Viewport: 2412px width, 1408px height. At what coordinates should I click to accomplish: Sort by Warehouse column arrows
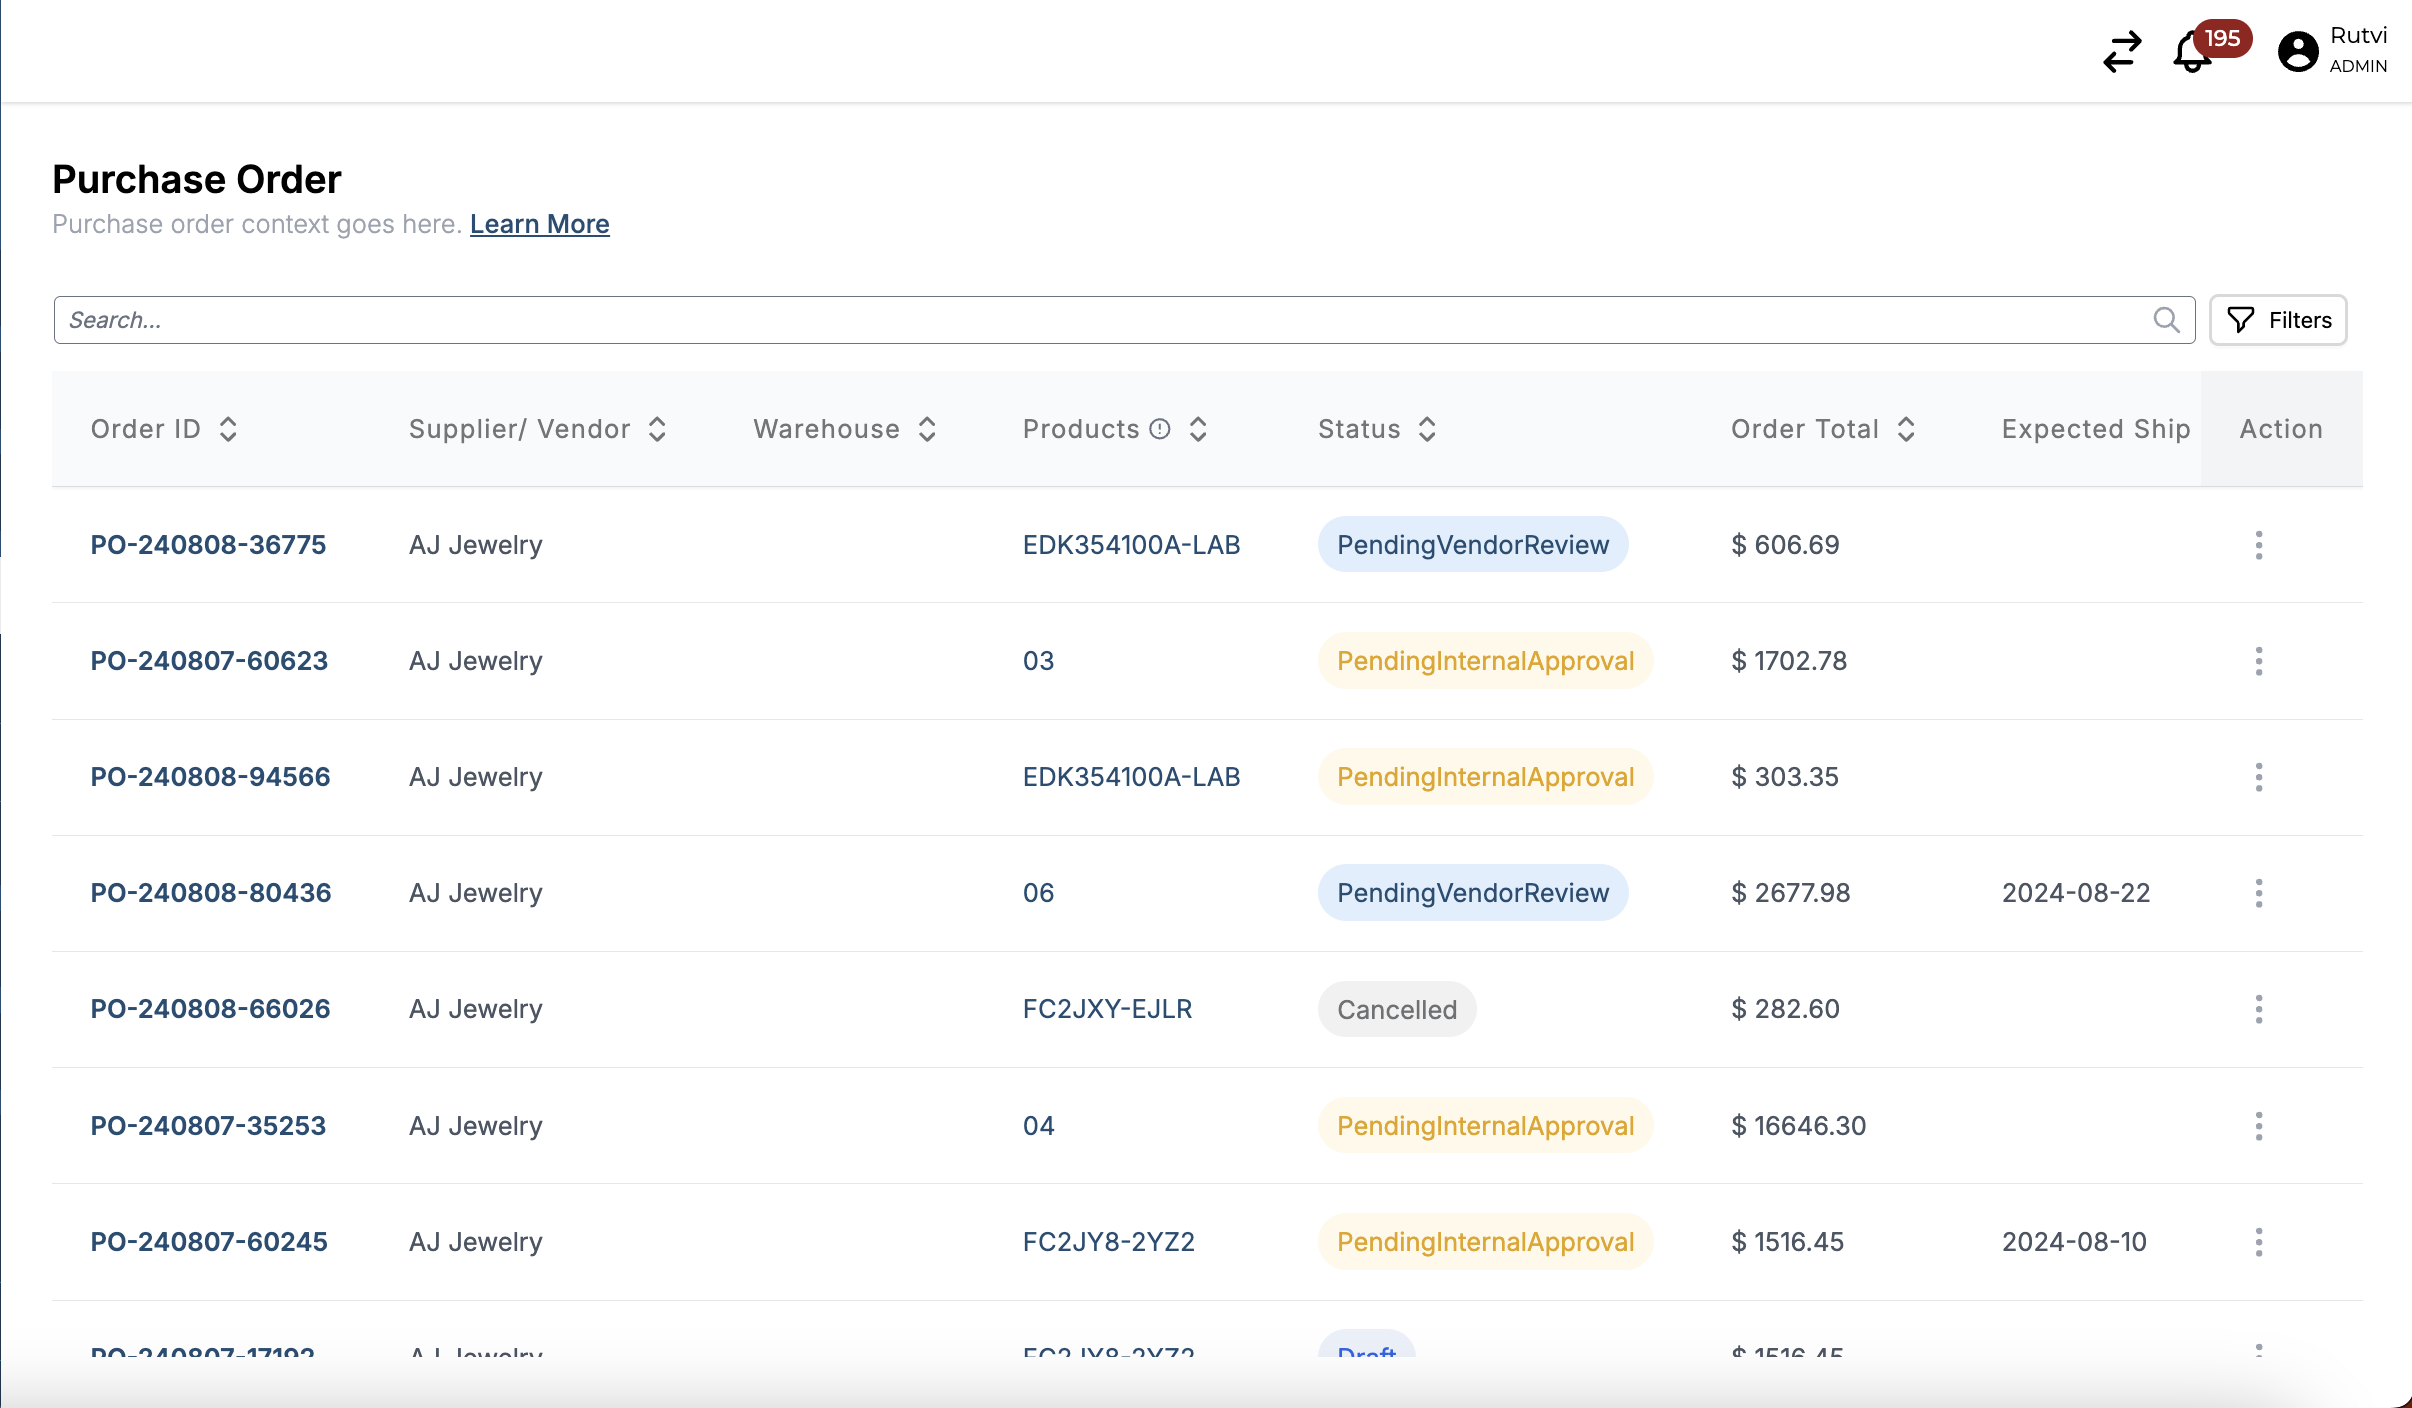pyautogui.click(x=927, y=429)
